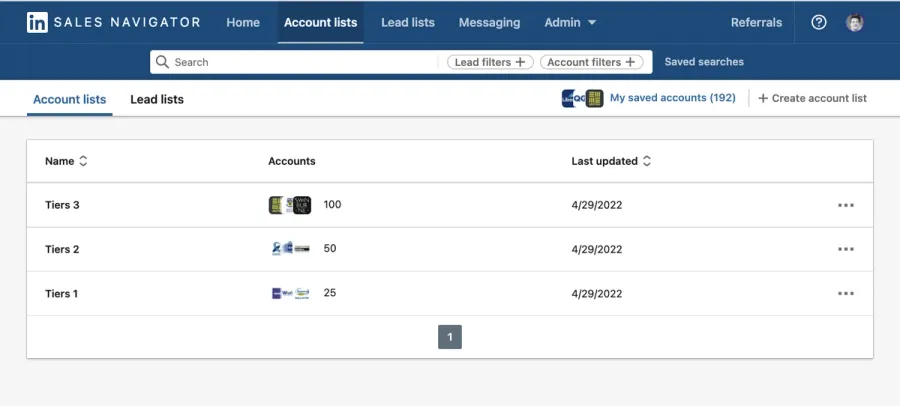Sort the list by Last updated
Viewport: 900px width, 406px height.
tap(611, 161)
